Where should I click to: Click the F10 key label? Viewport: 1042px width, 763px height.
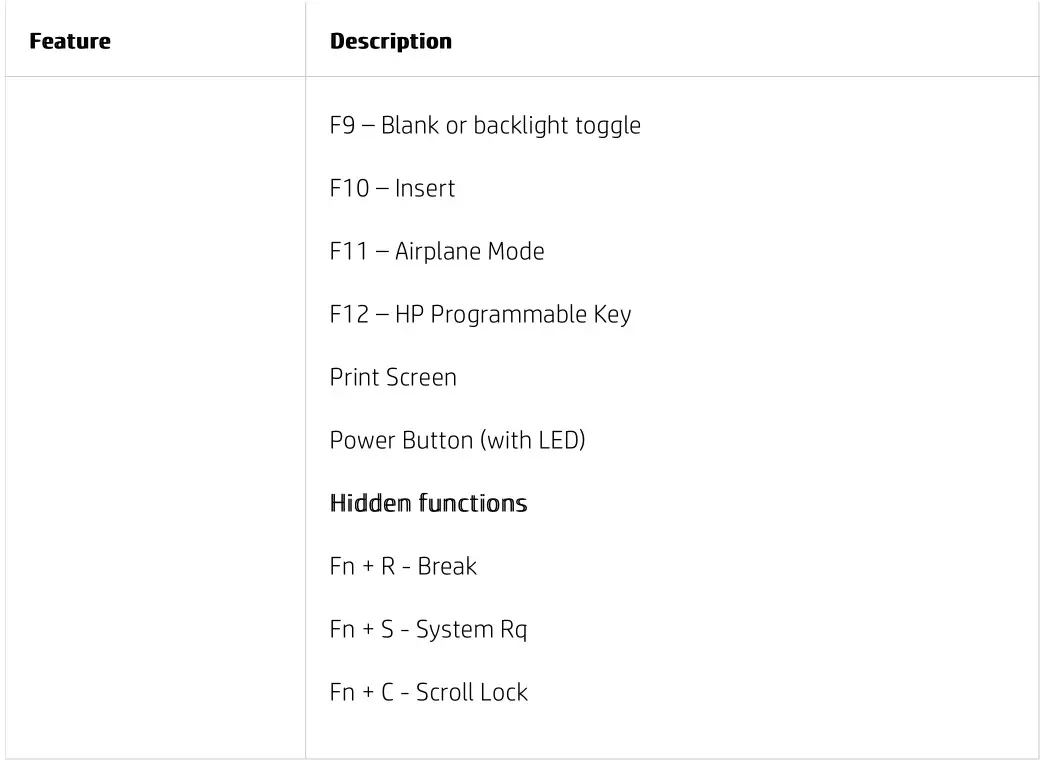pyautogui.click(x=349, y=189)
